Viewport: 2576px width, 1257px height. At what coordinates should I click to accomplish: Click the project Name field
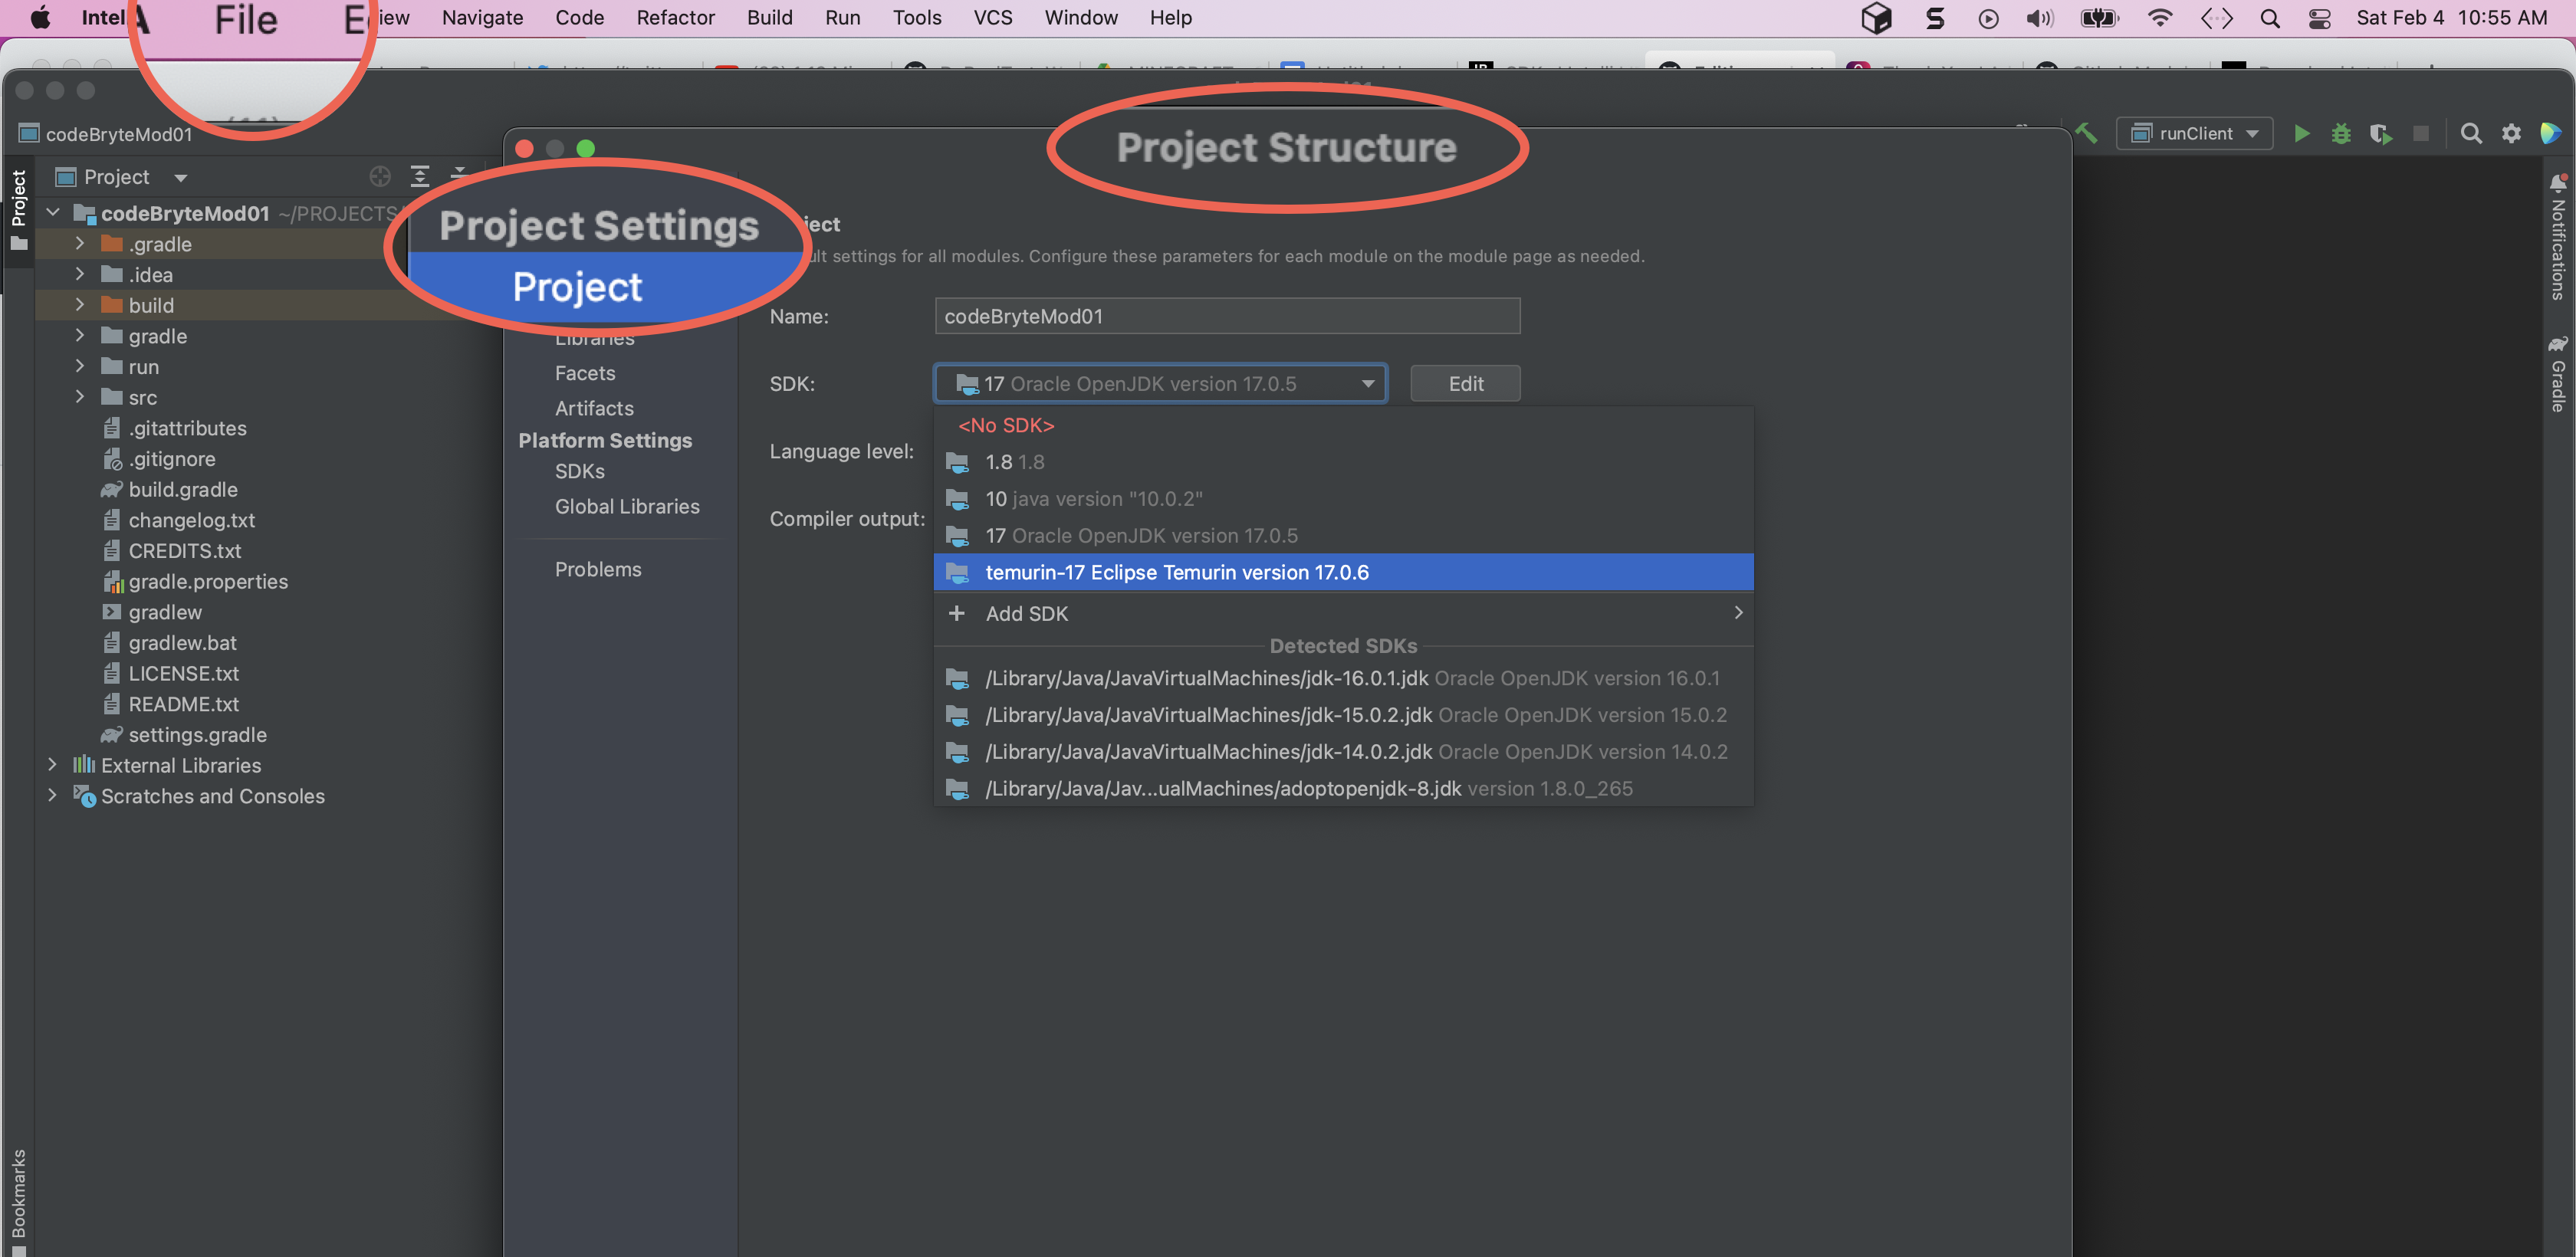pos(1227,316)
